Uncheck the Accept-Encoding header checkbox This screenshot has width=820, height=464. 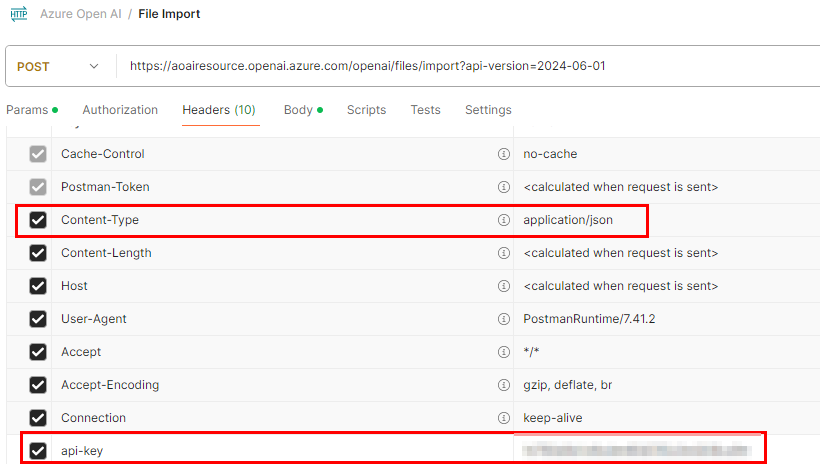[x=38, y=384]
